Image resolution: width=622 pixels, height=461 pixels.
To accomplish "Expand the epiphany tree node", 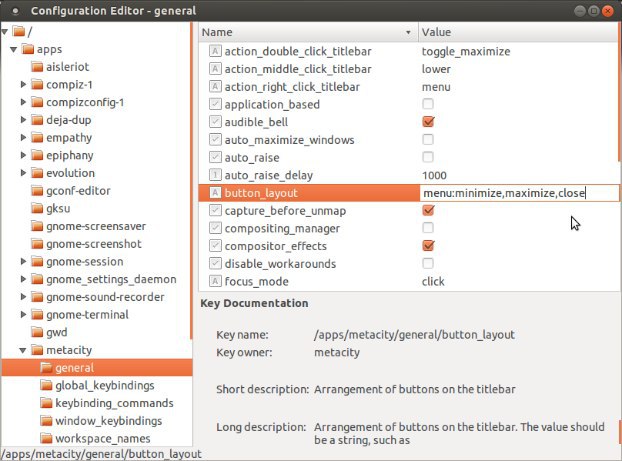I will pos(23,155).
